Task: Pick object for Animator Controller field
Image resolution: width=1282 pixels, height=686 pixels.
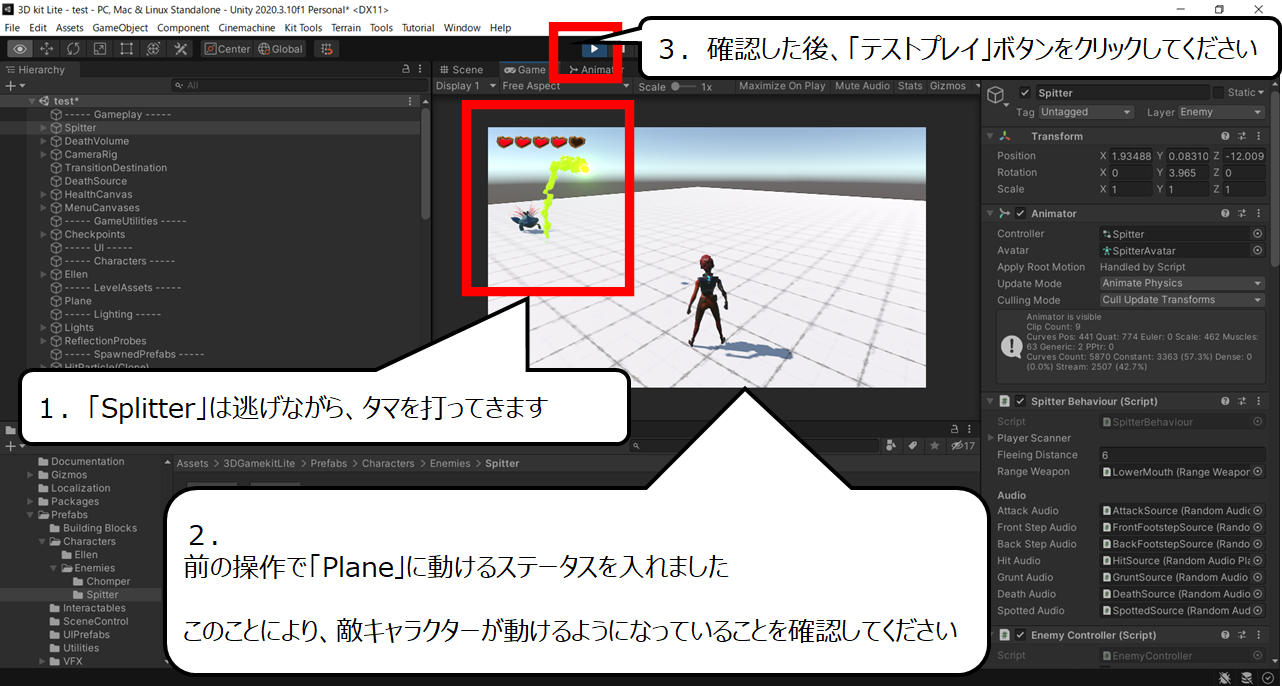Action: [x=1257, y=234]
